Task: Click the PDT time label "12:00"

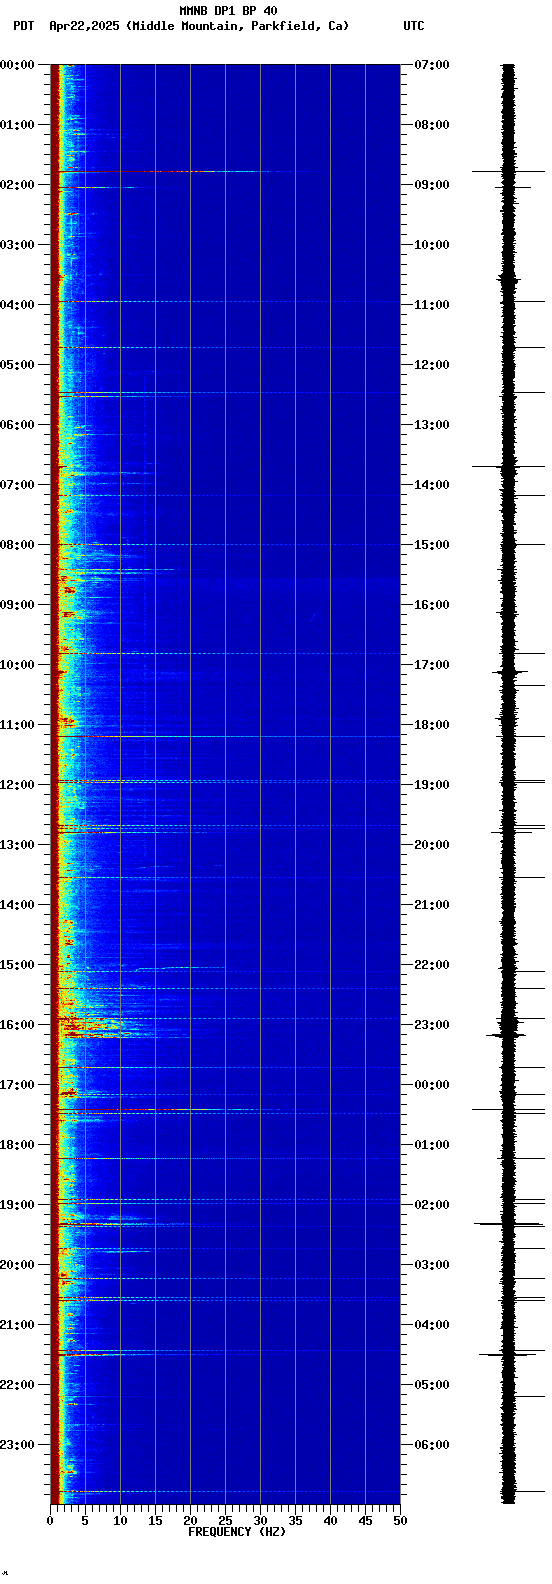Action: point(17,785)
